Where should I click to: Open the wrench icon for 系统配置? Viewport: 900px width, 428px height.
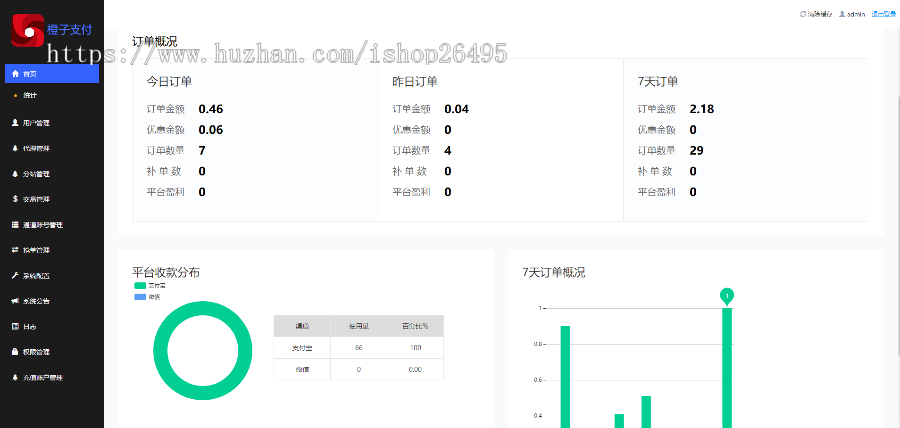pos(15,275)
